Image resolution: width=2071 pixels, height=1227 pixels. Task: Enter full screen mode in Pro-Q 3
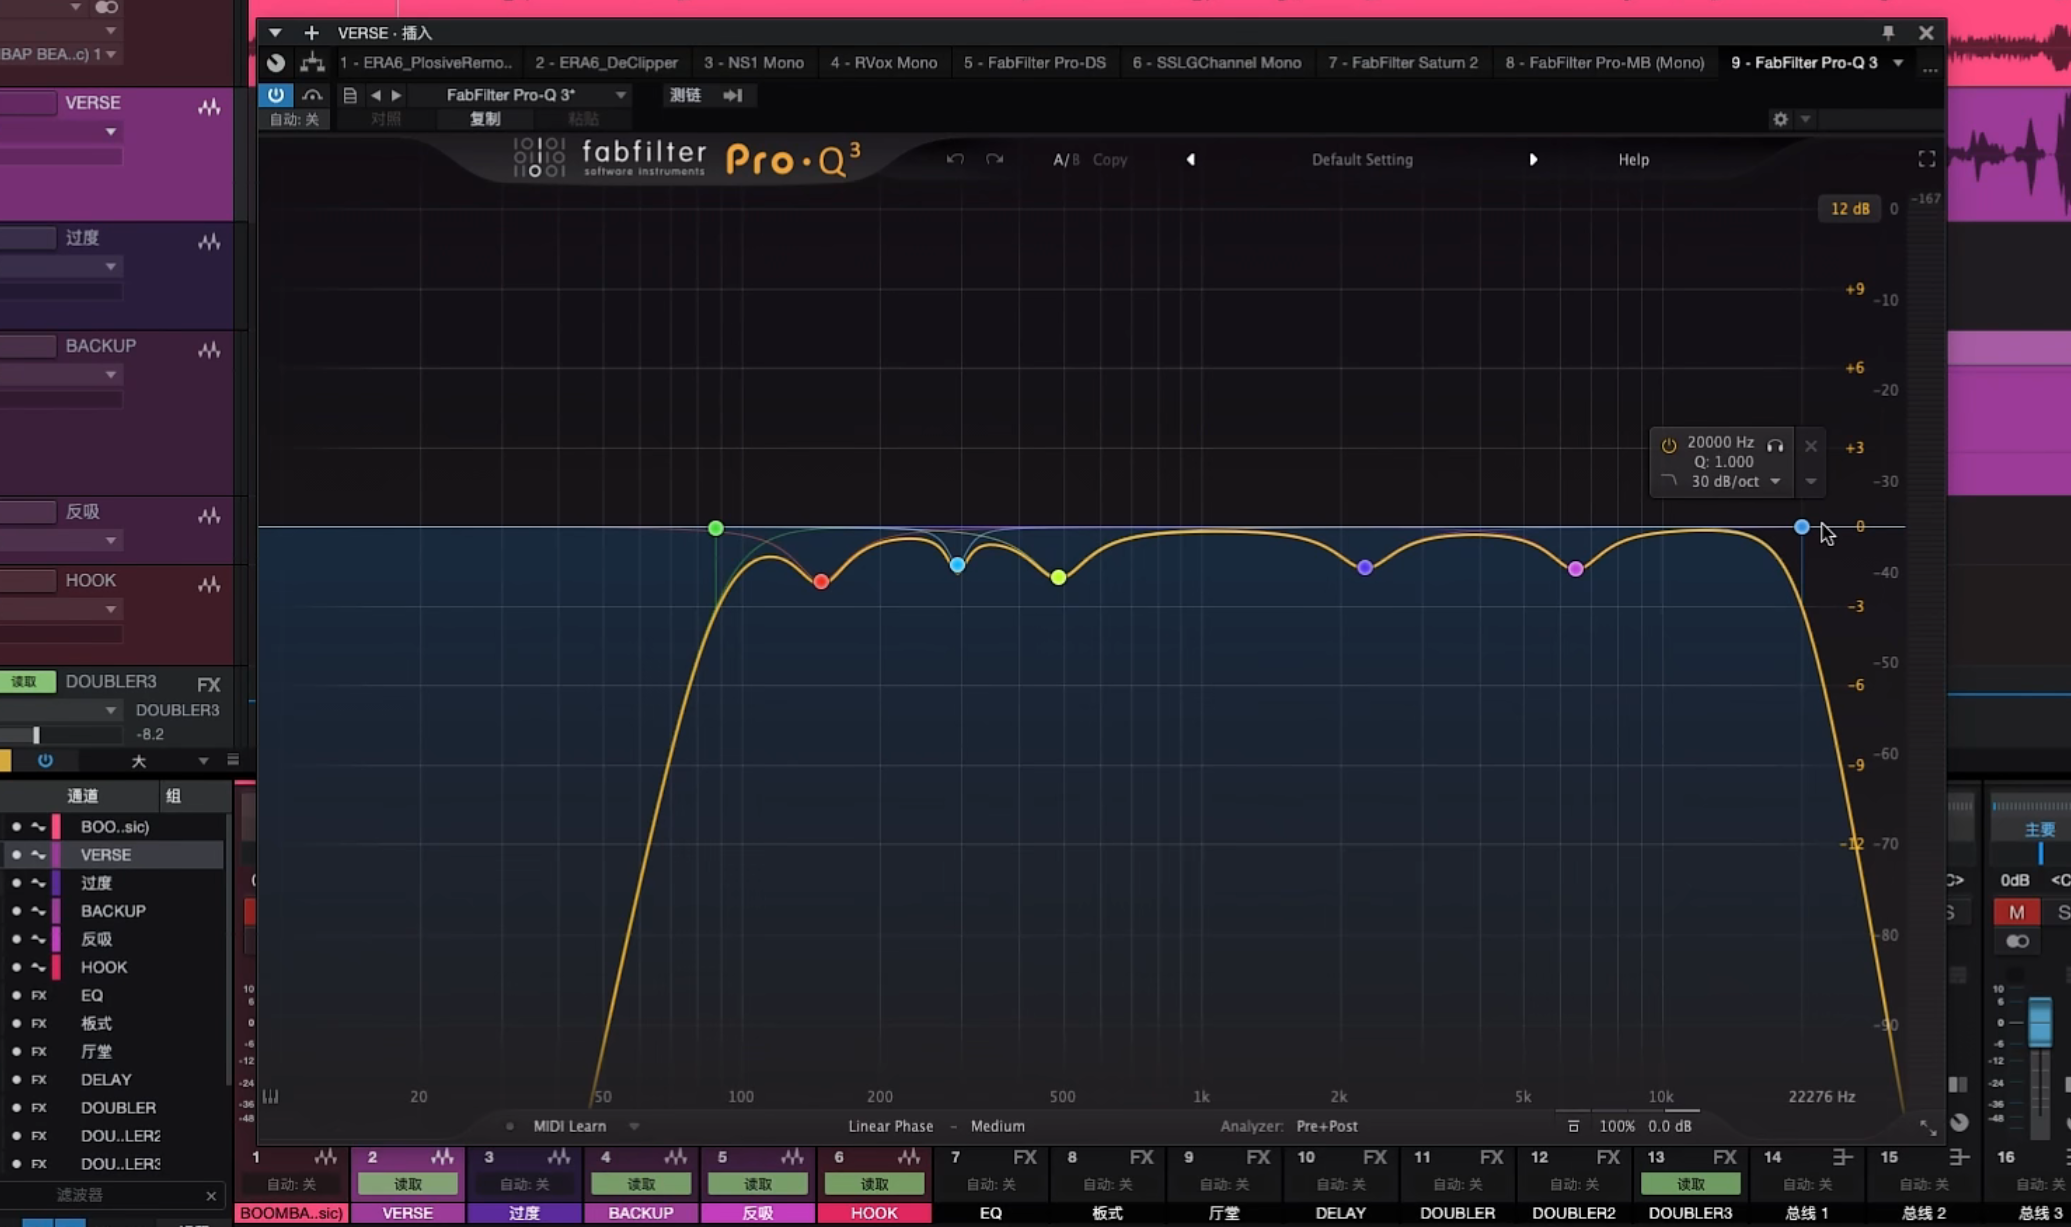click(x=1926, y=159)
